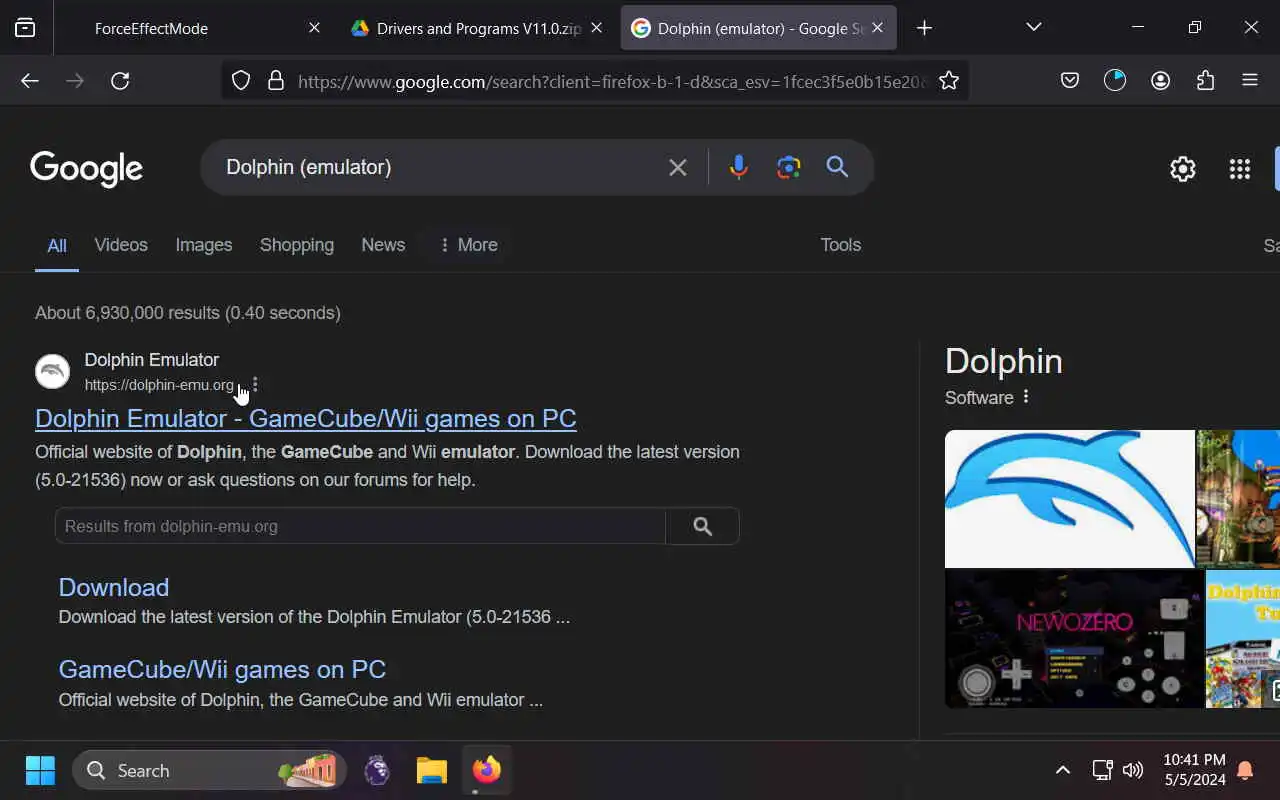Close the Dolphin (emulator) Google Search tab
The width and height of the screenshot is (1280, 800).
tap(877, 28)
